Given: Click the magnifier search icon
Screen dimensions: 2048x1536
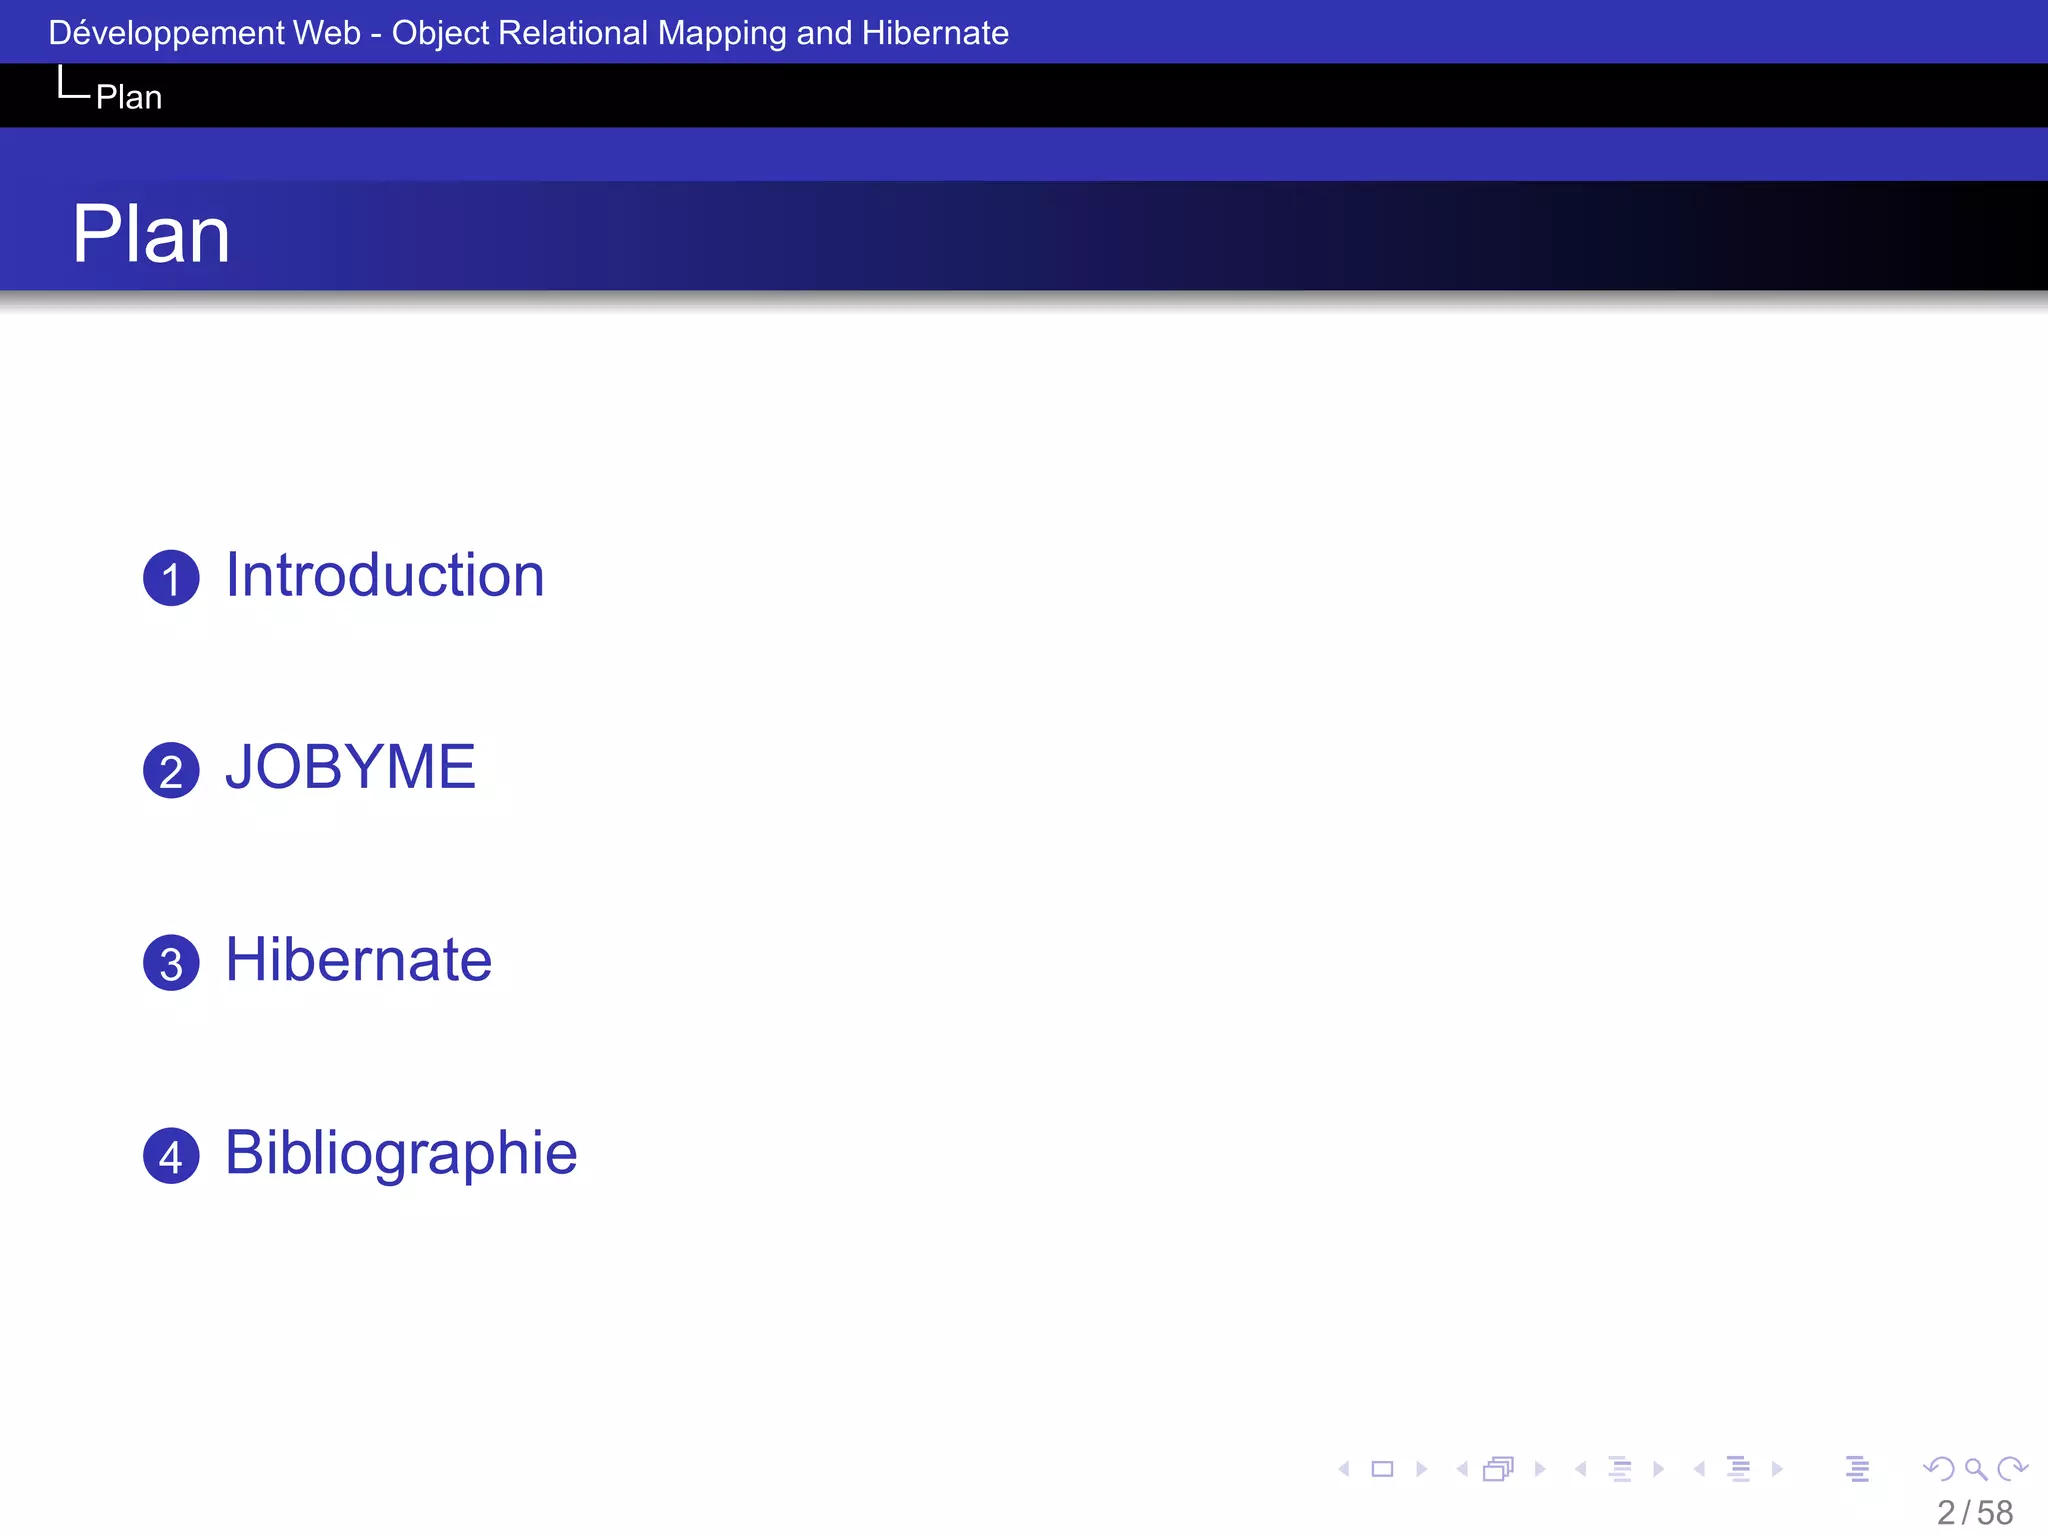Looking at the screenshot, I should (1975, 1469).
